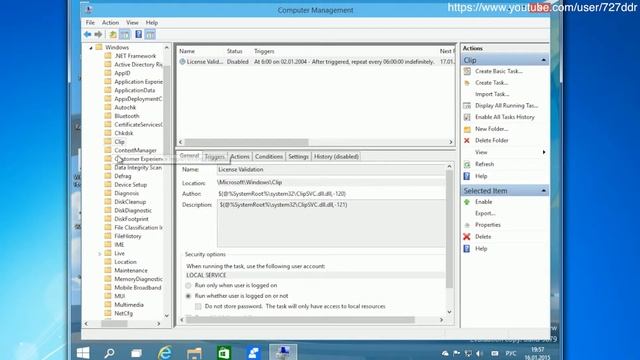Click Delete Folder action link

click(491, 140)
